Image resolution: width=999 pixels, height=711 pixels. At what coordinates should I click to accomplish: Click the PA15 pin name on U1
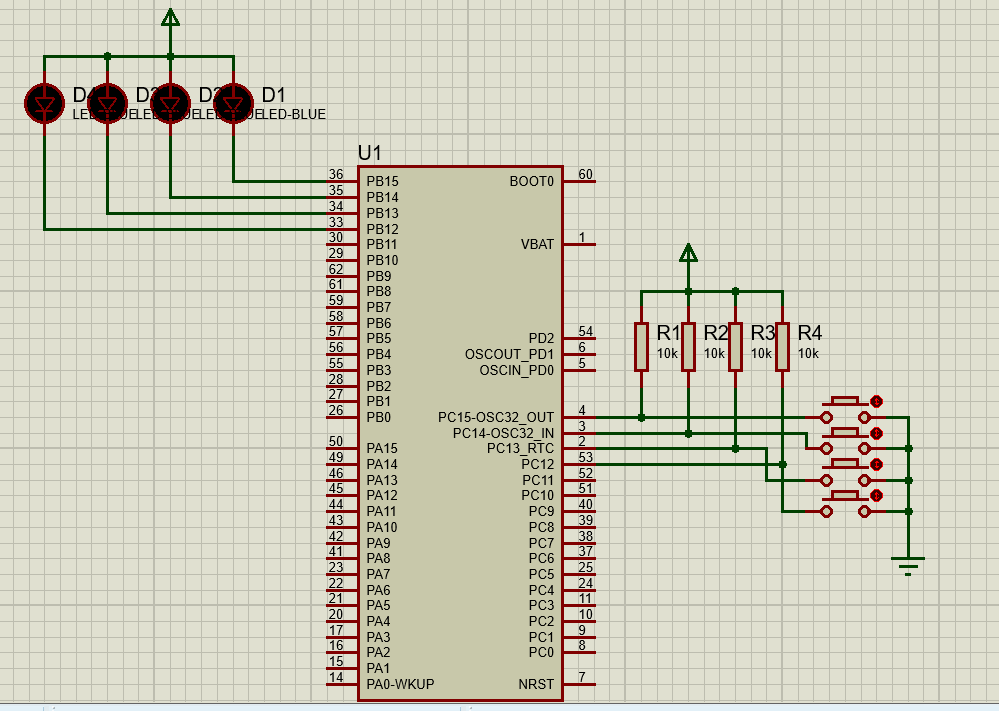[x=382, y=449]
